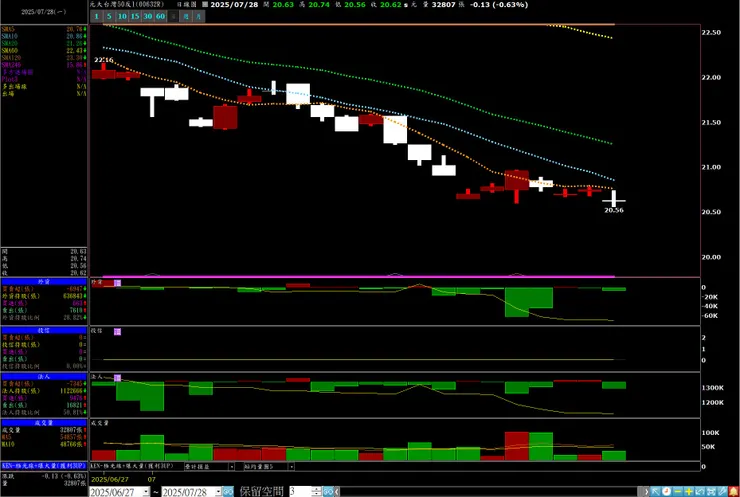Image resolution: width=740 pixels, height=497 pixels.
Task: Click the SMA10 indicator row
Action: pos(44,36)
